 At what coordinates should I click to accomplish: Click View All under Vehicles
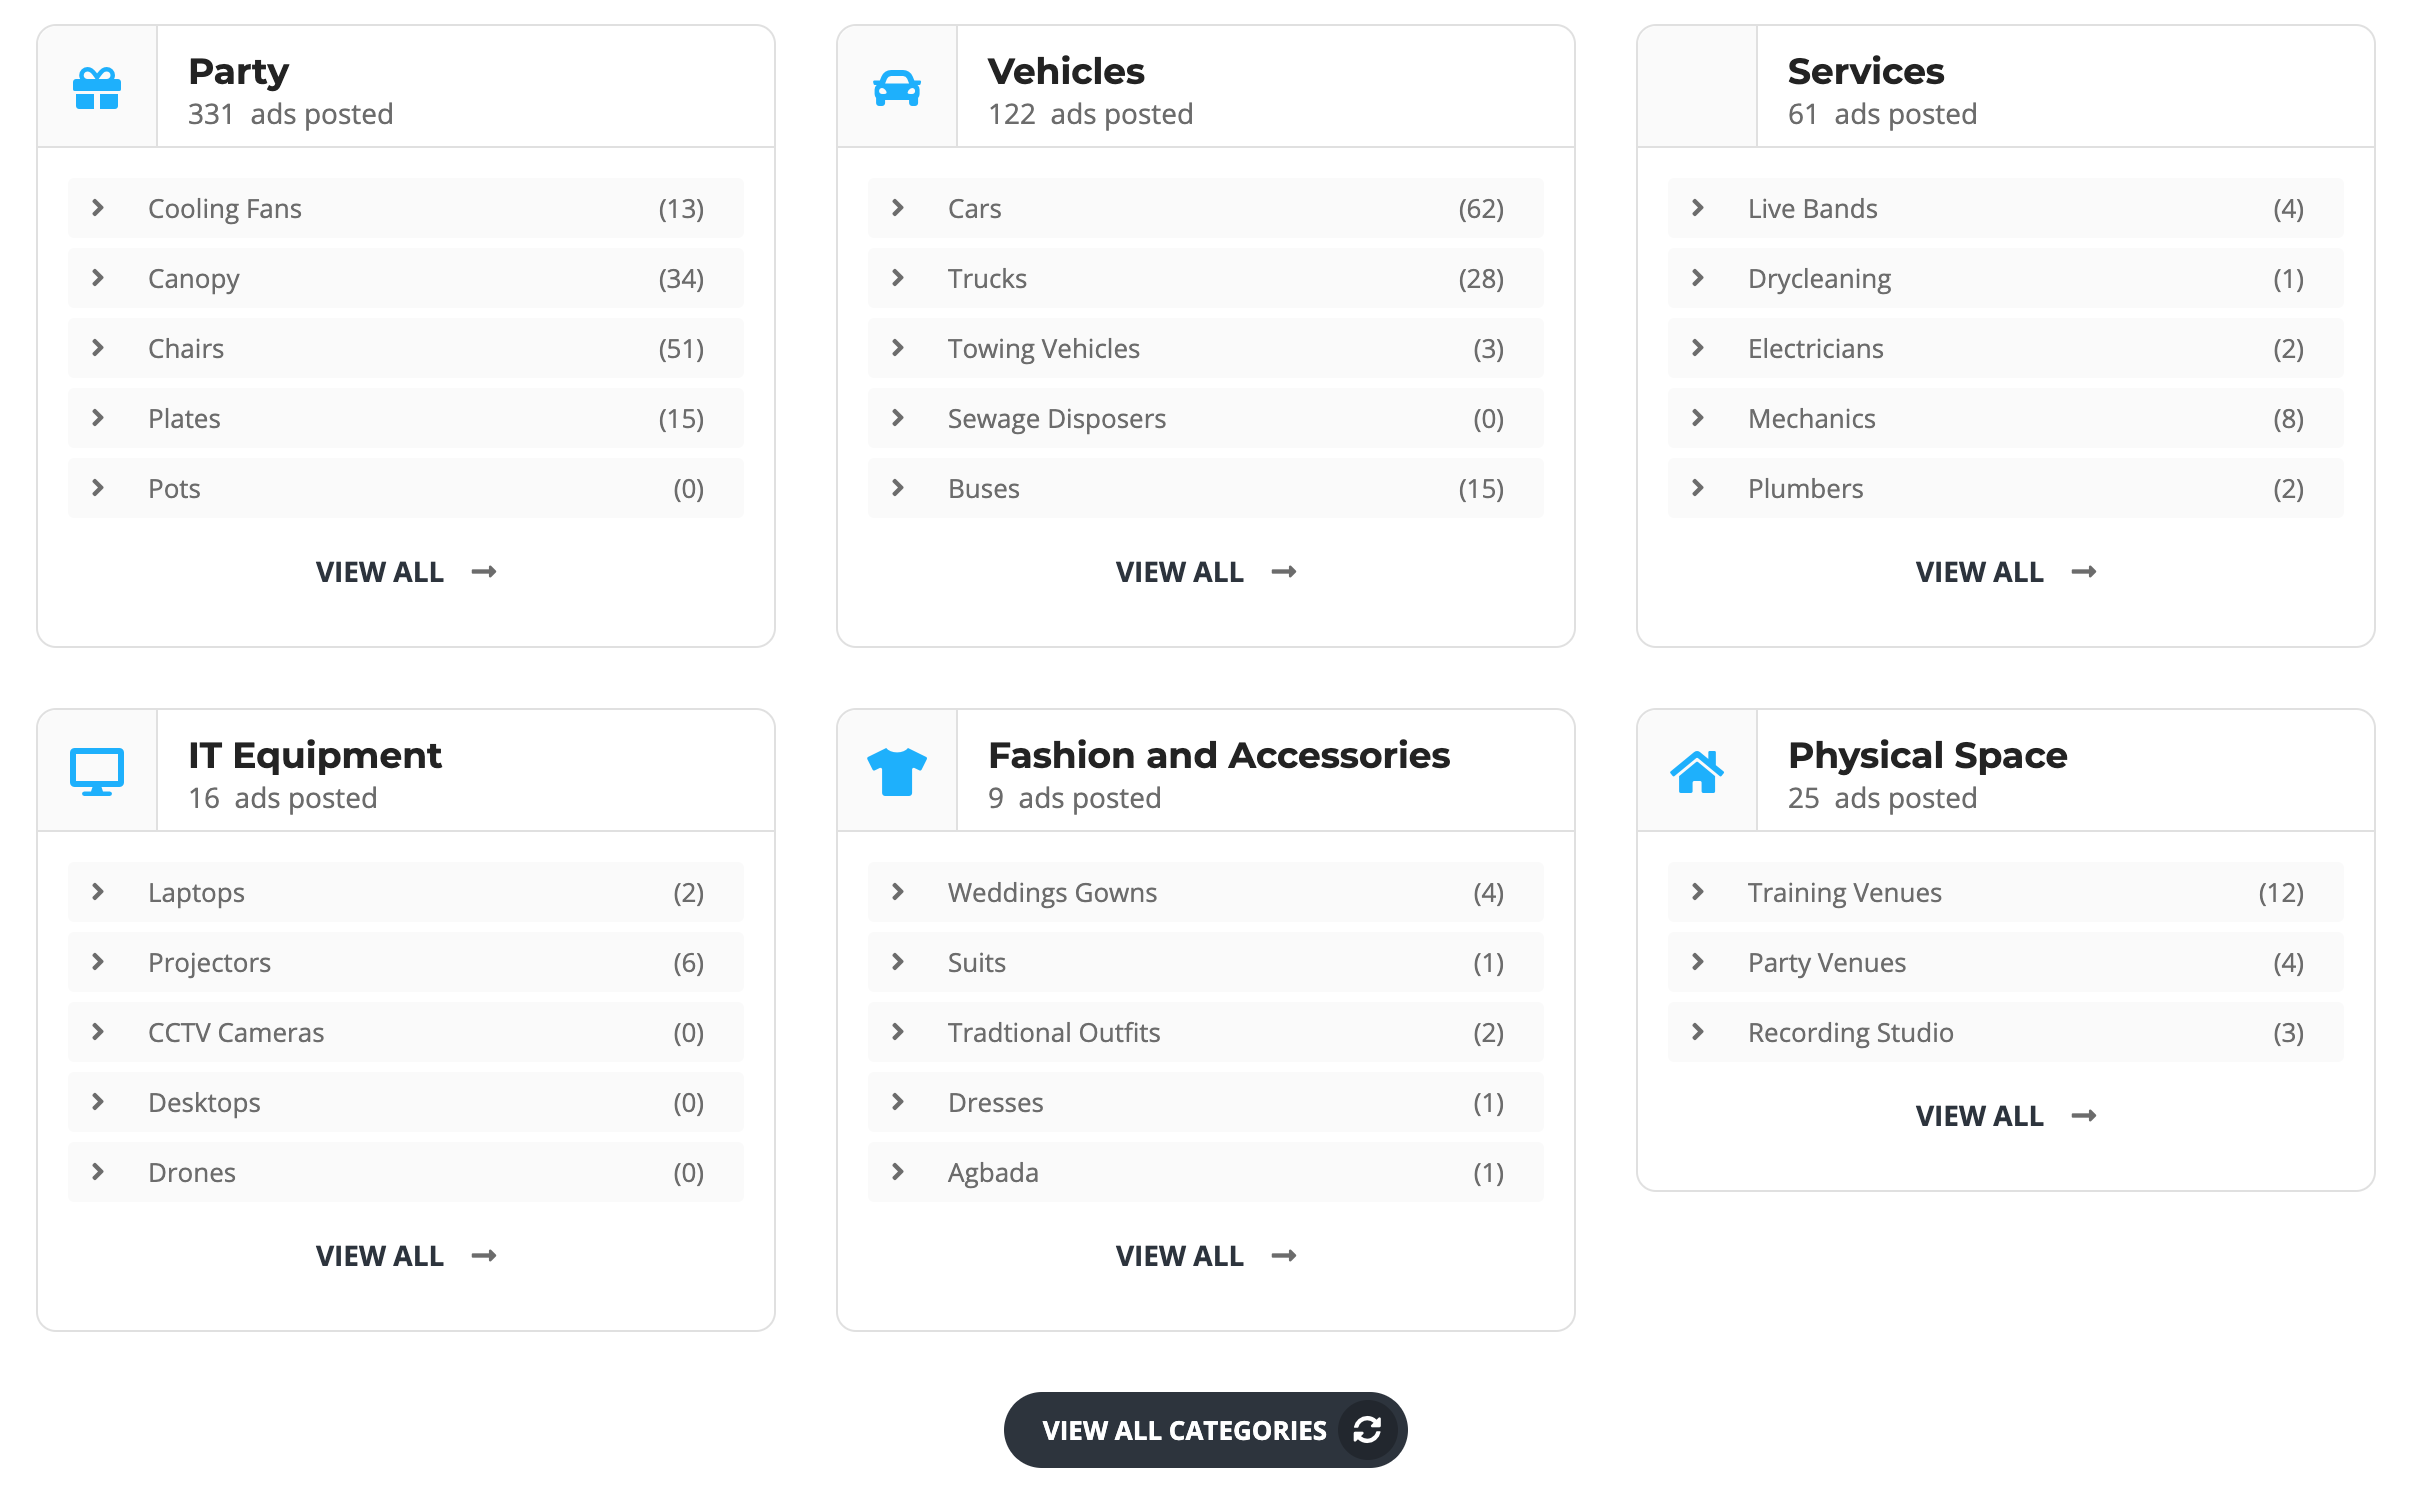click(x=1180, y=572)
